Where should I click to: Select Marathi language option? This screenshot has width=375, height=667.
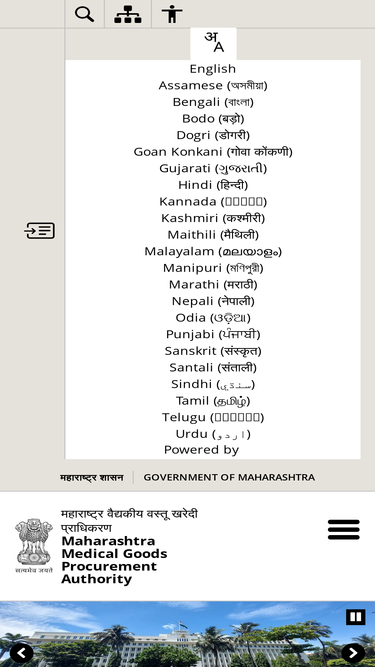click(213, 285)
